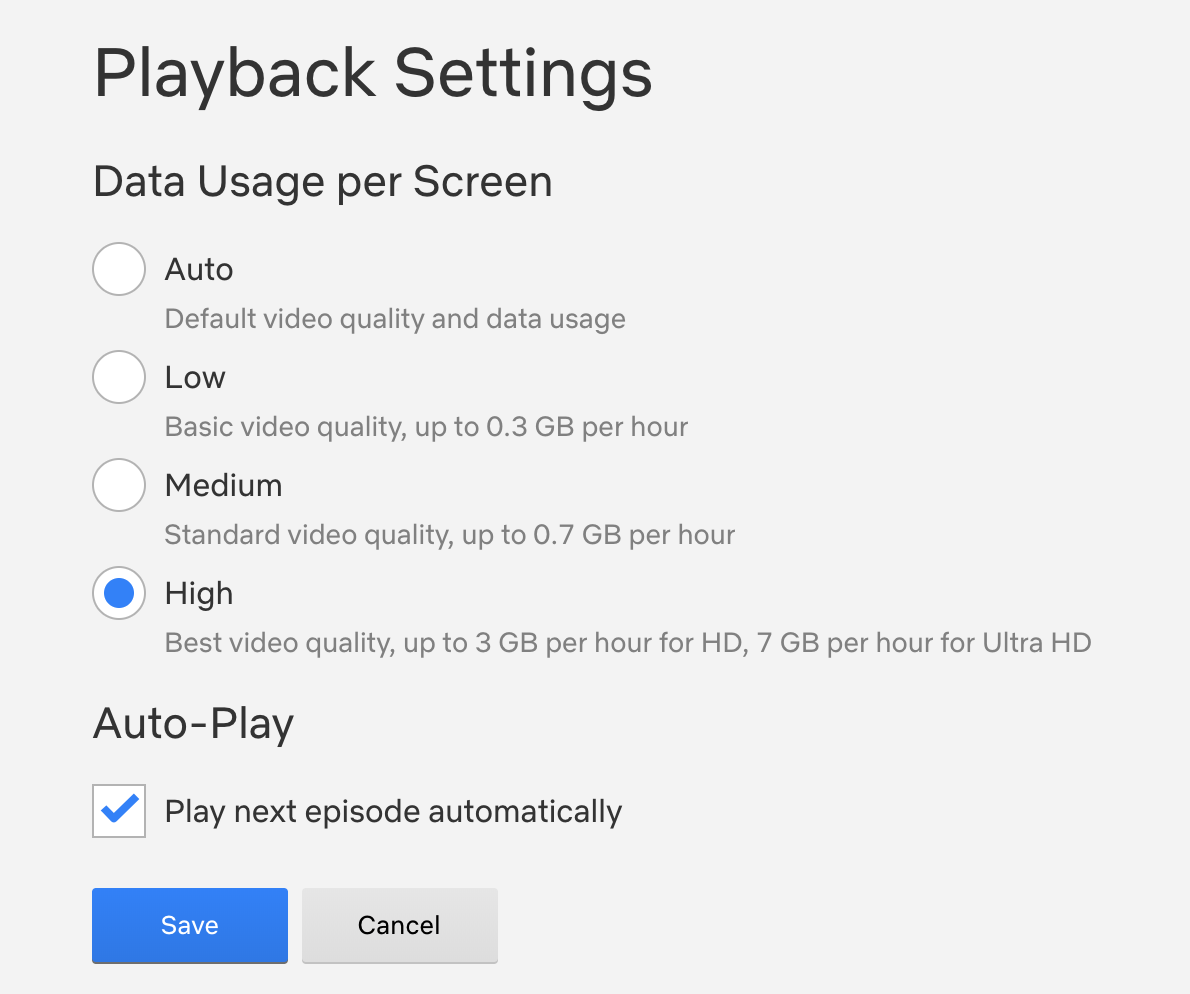This screenshot has height=994, width=1190.
Task: Select the Auto data usage radio button
Action: point(119,268)
